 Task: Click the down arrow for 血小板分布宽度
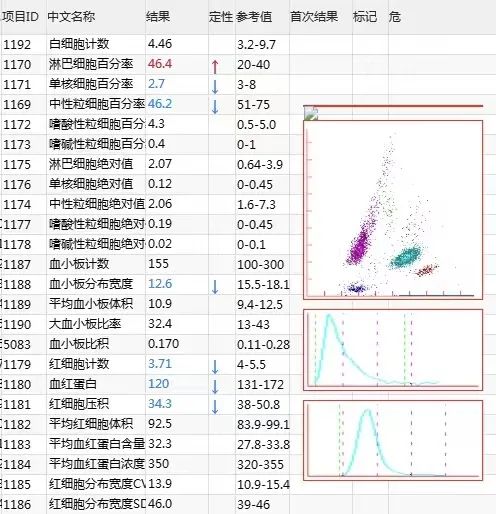[215, 286]
